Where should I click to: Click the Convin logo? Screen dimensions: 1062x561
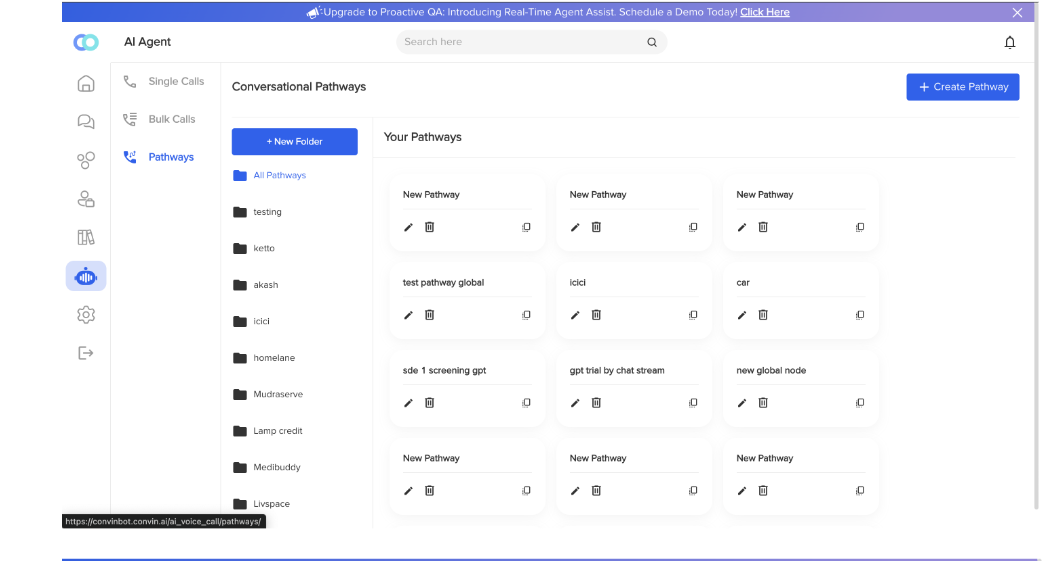pyautogui.click(x=86, y=42)
